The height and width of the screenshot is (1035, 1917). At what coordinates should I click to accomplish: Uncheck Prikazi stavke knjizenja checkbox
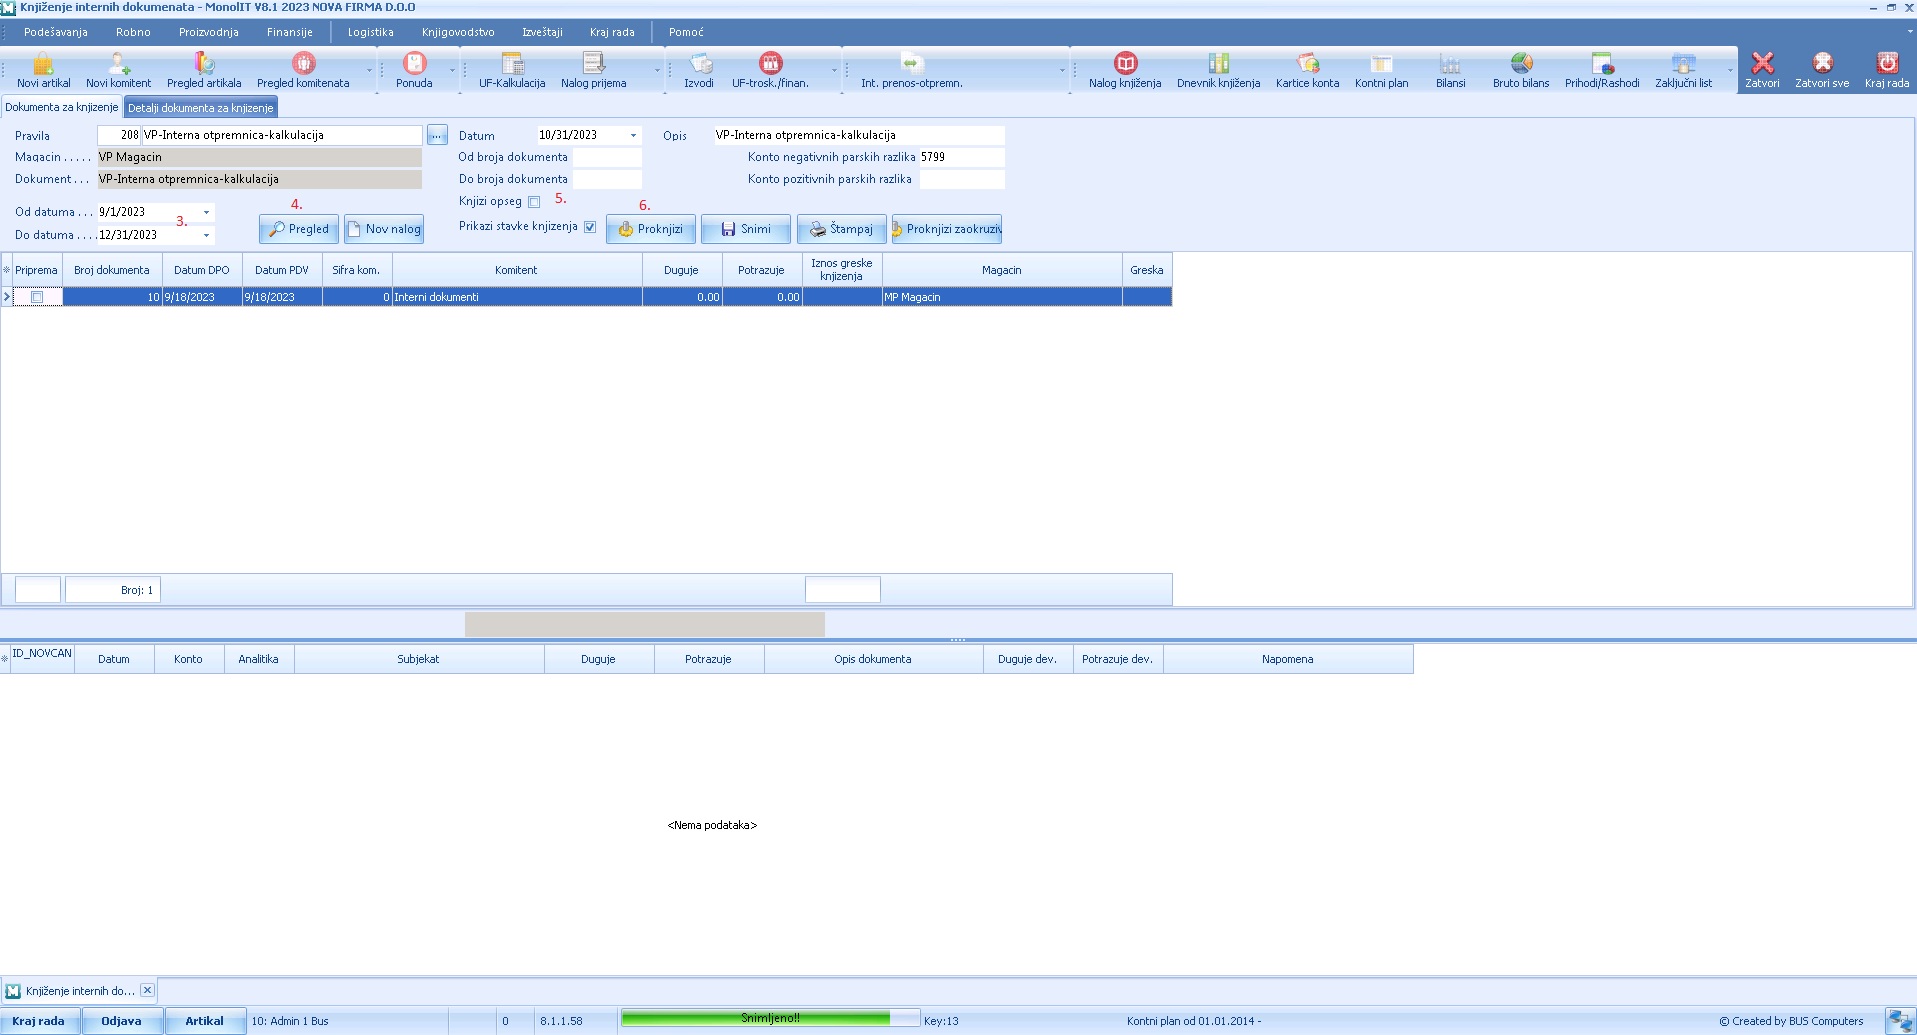(x=590, y=227)
